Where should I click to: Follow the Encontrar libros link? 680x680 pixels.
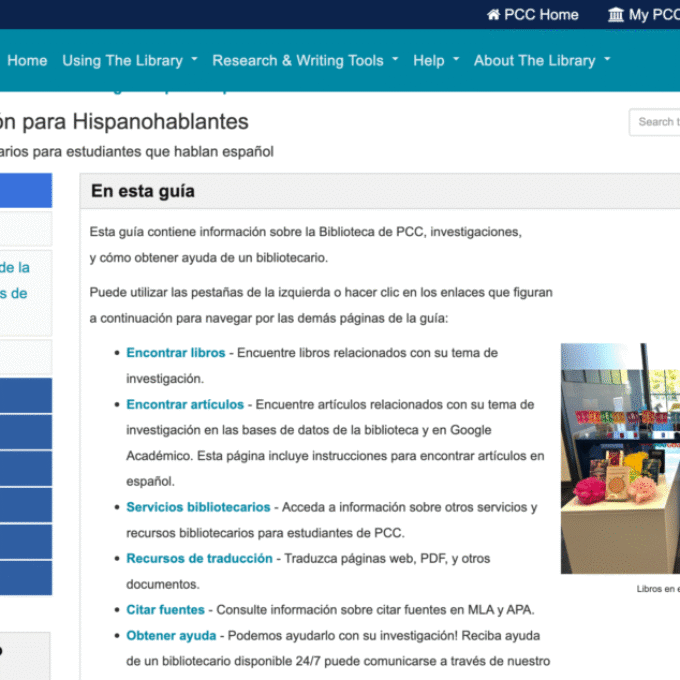tap(176, 353)
